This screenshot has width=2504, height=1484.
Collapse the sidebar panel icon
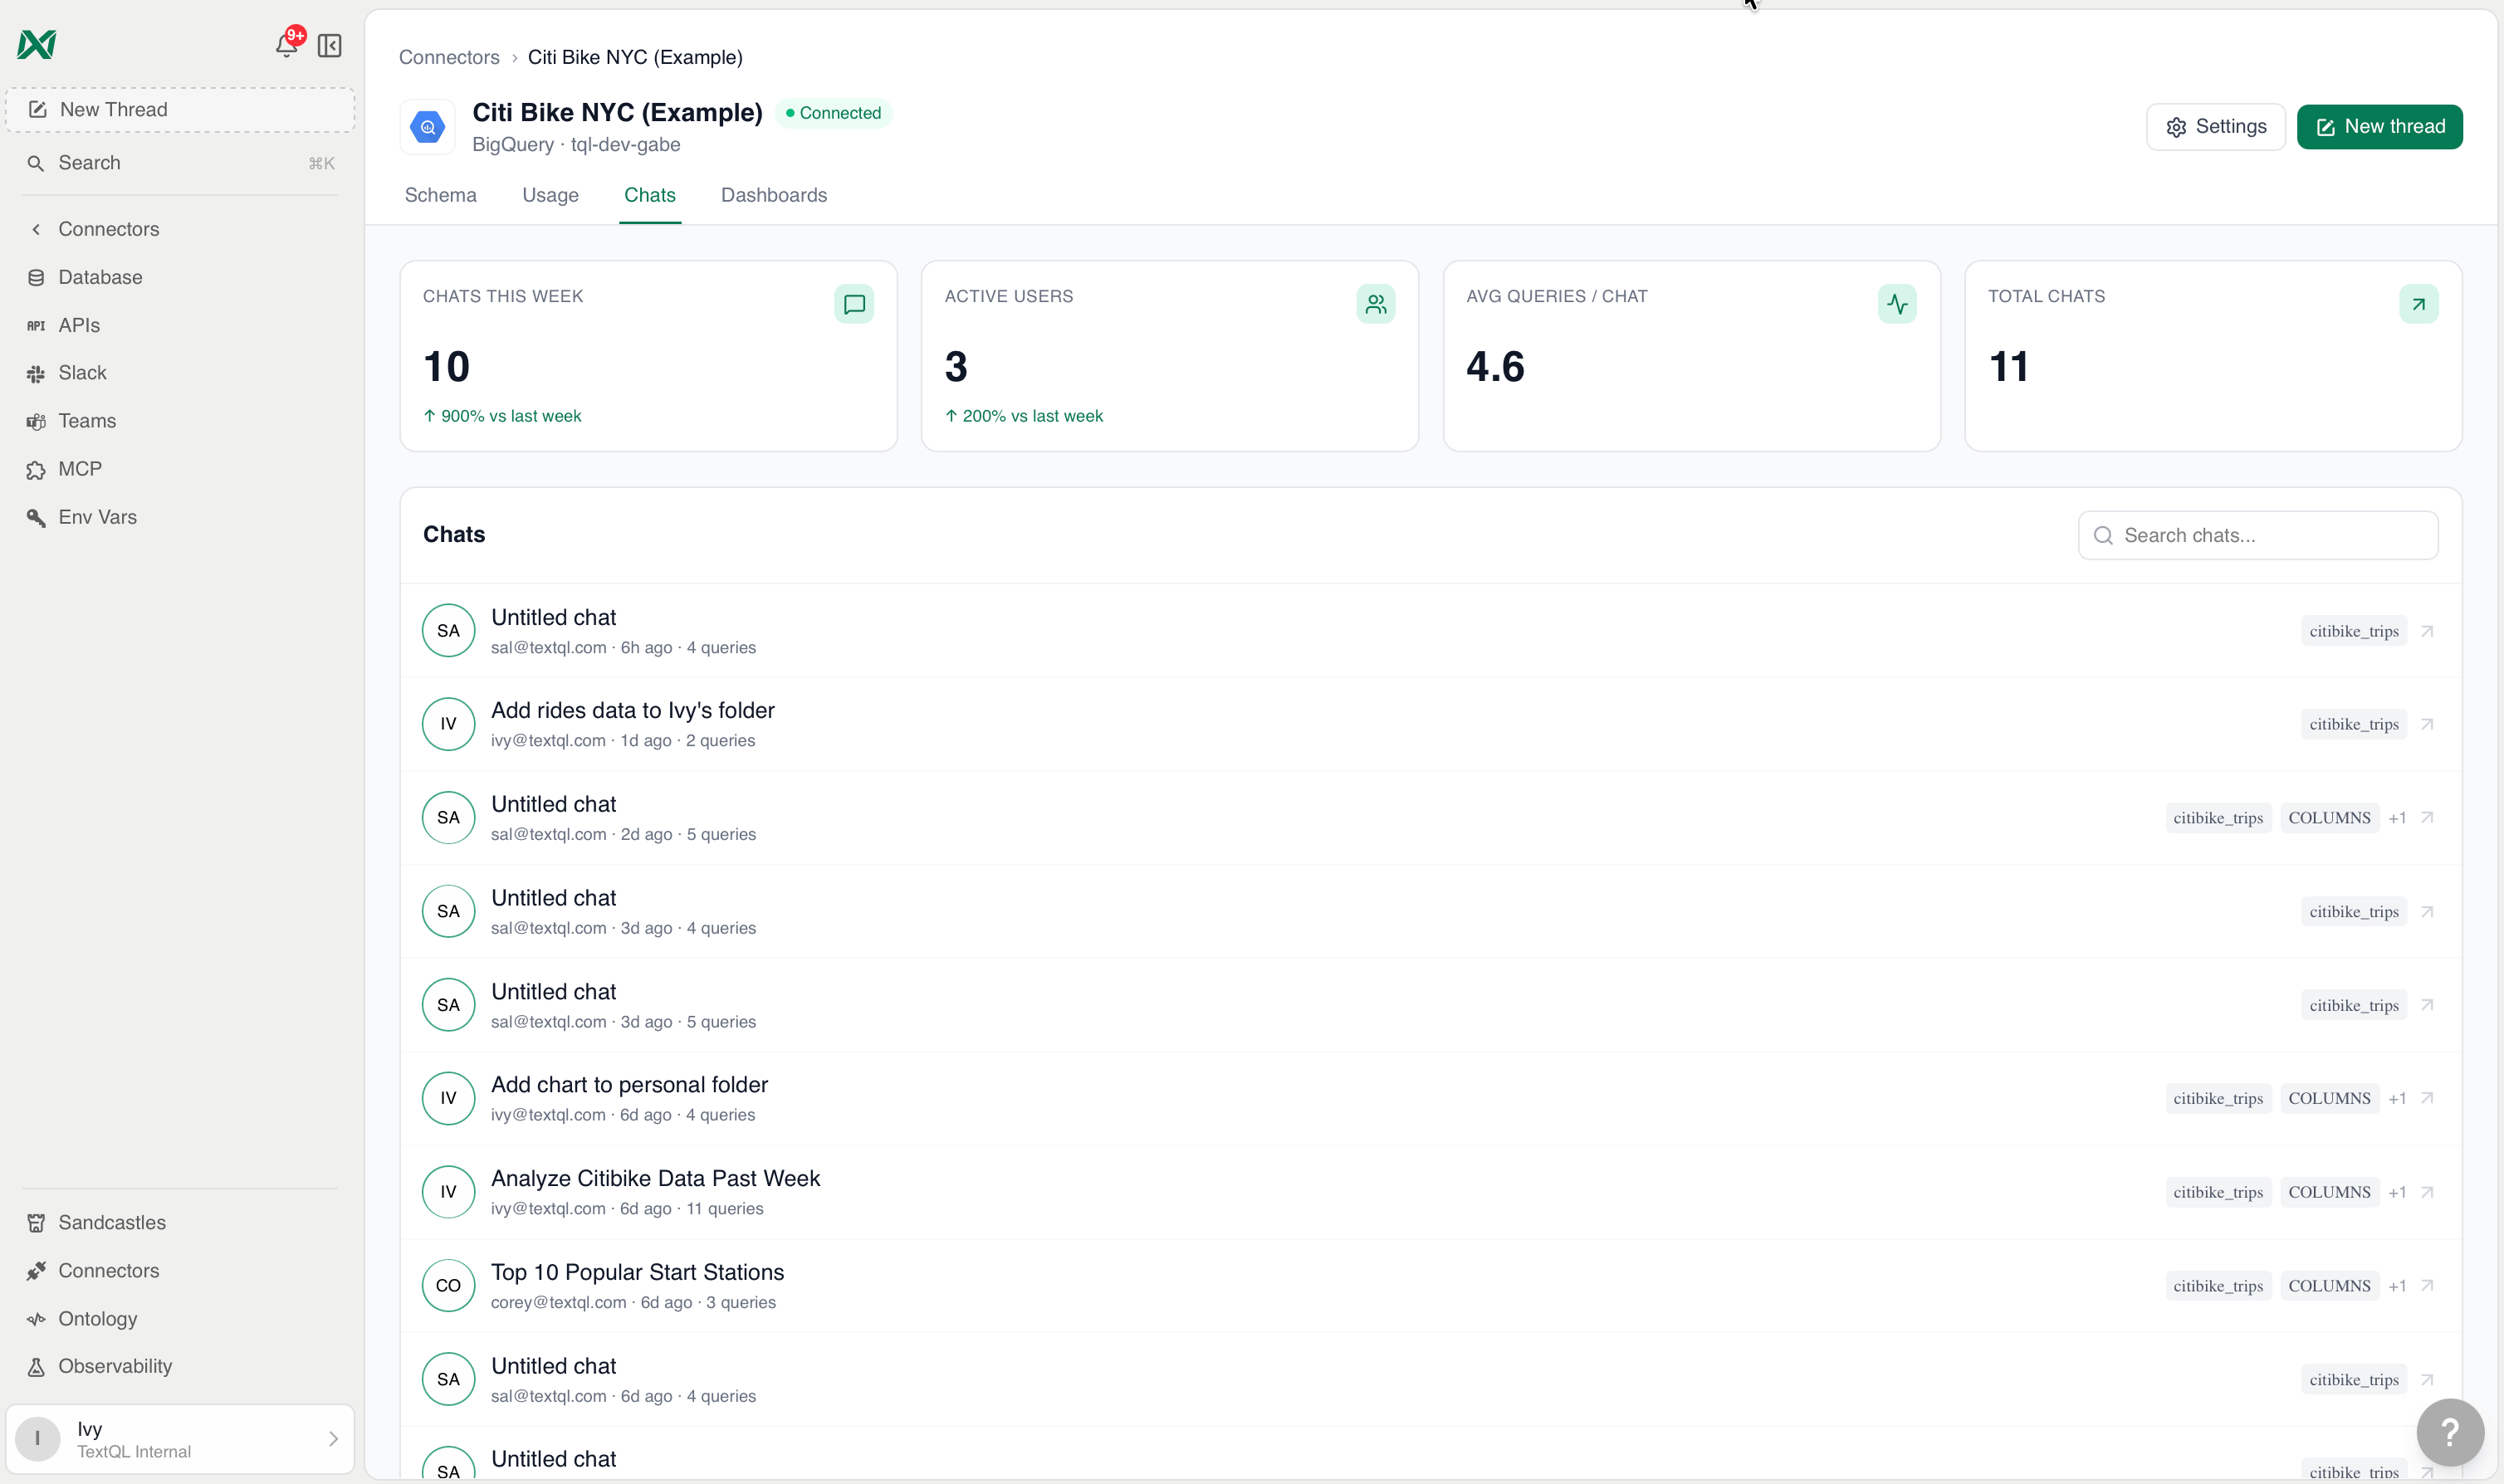tap(329, 46)
